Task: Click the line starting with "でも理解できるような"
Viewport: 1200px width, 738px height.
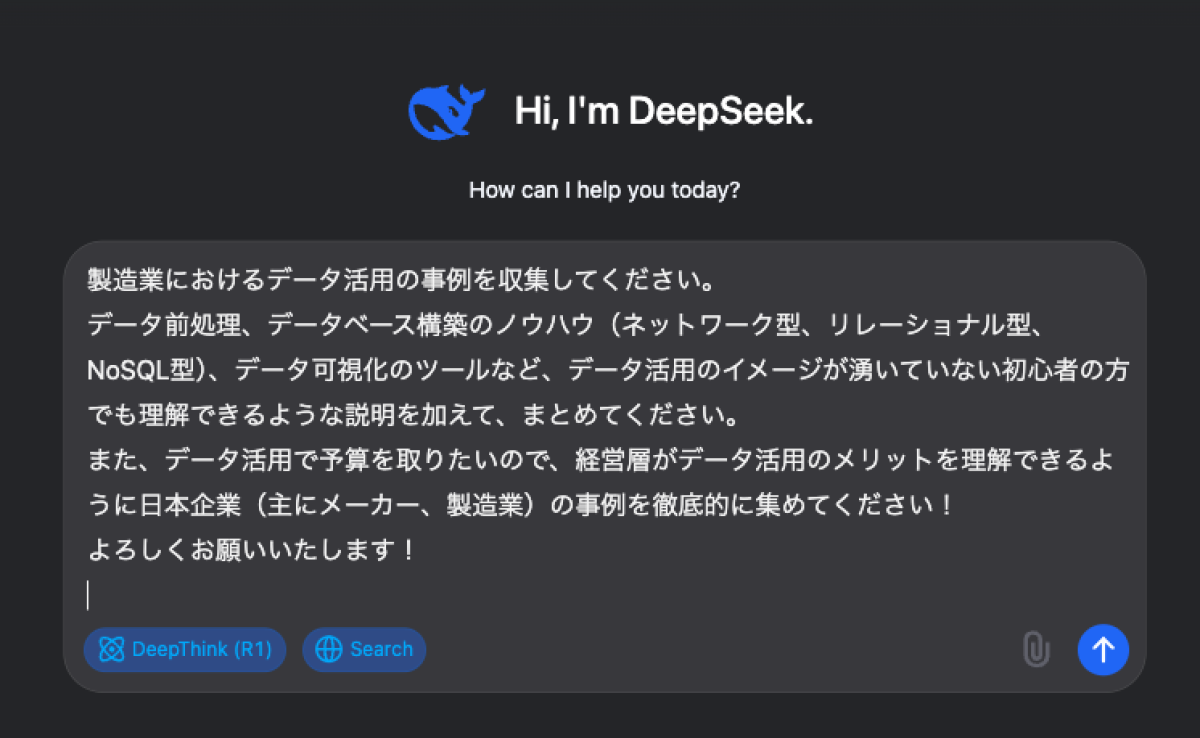Action: point(400,415)
